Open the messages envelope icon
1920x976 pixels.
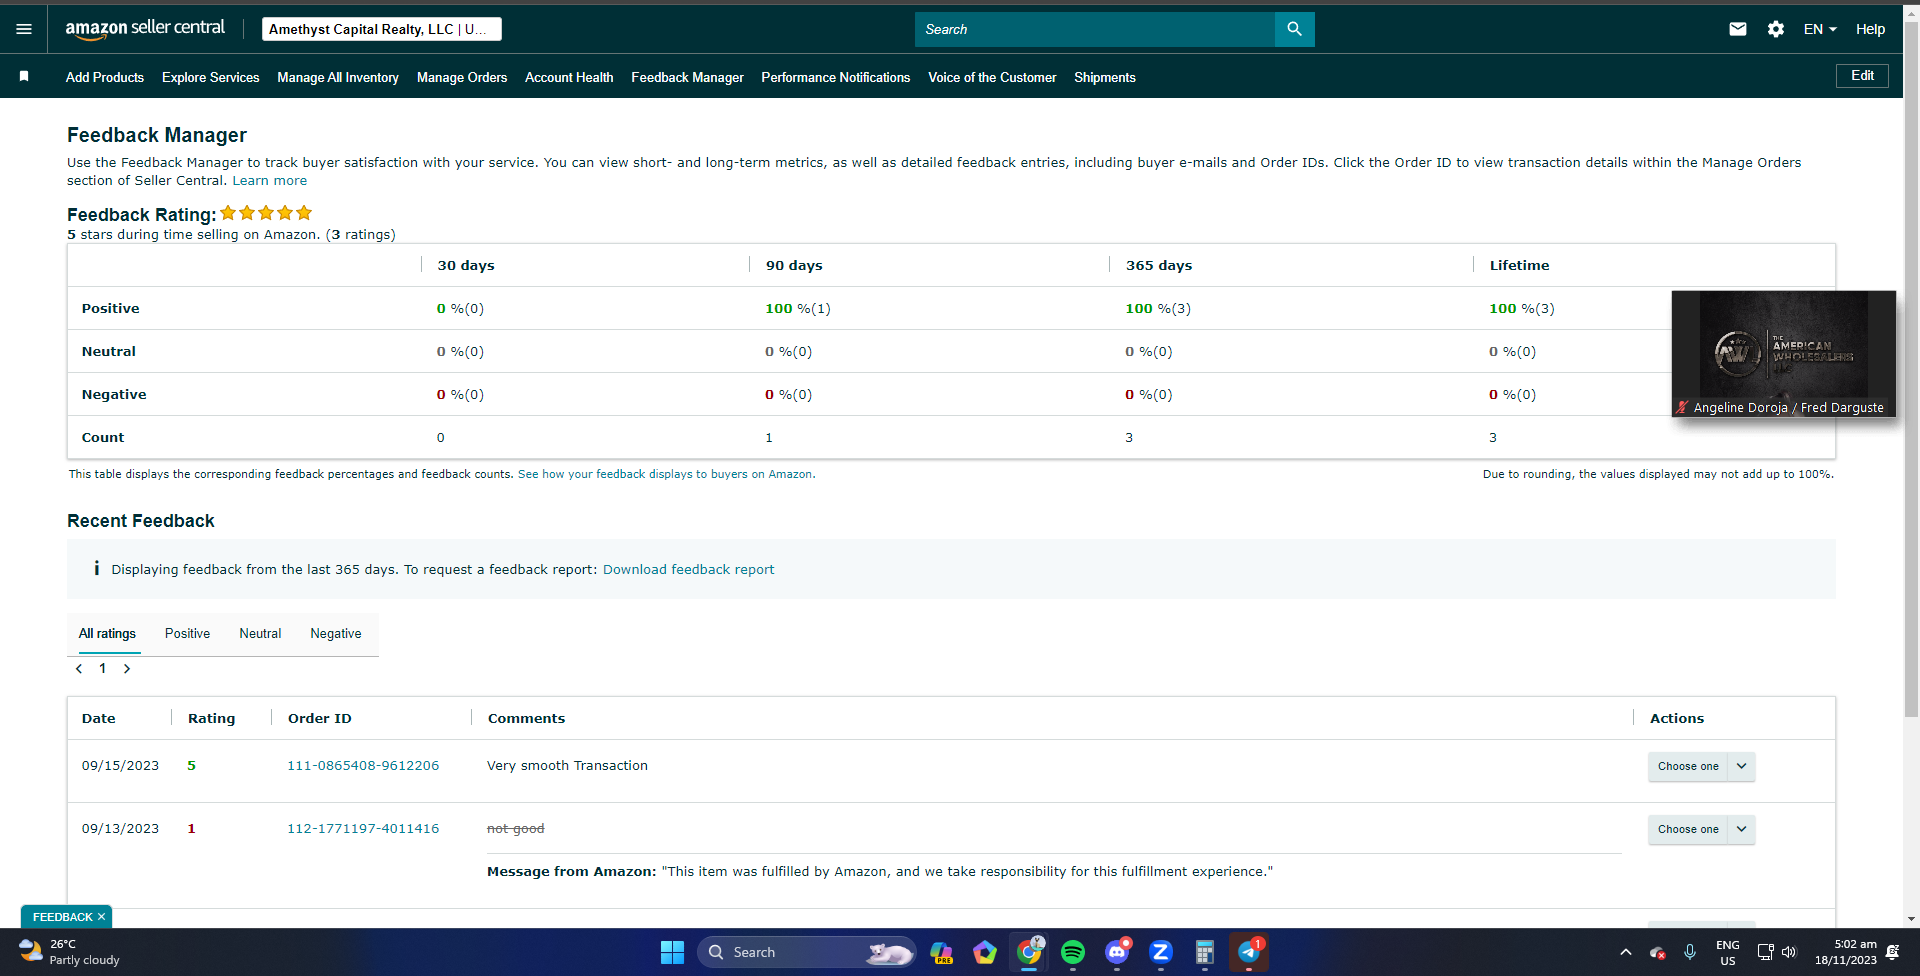point(1738,29)
